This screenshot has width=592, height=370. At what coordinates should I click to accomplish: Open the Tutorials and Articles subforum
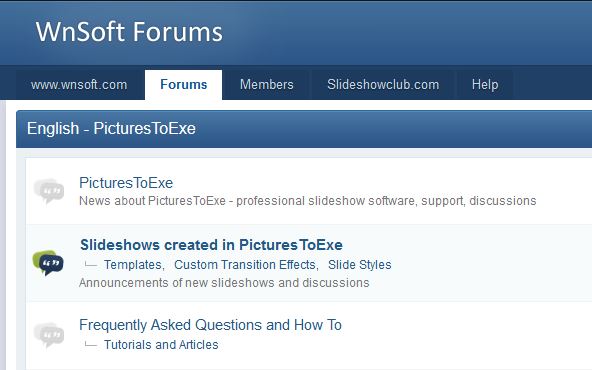click(161, 345)
